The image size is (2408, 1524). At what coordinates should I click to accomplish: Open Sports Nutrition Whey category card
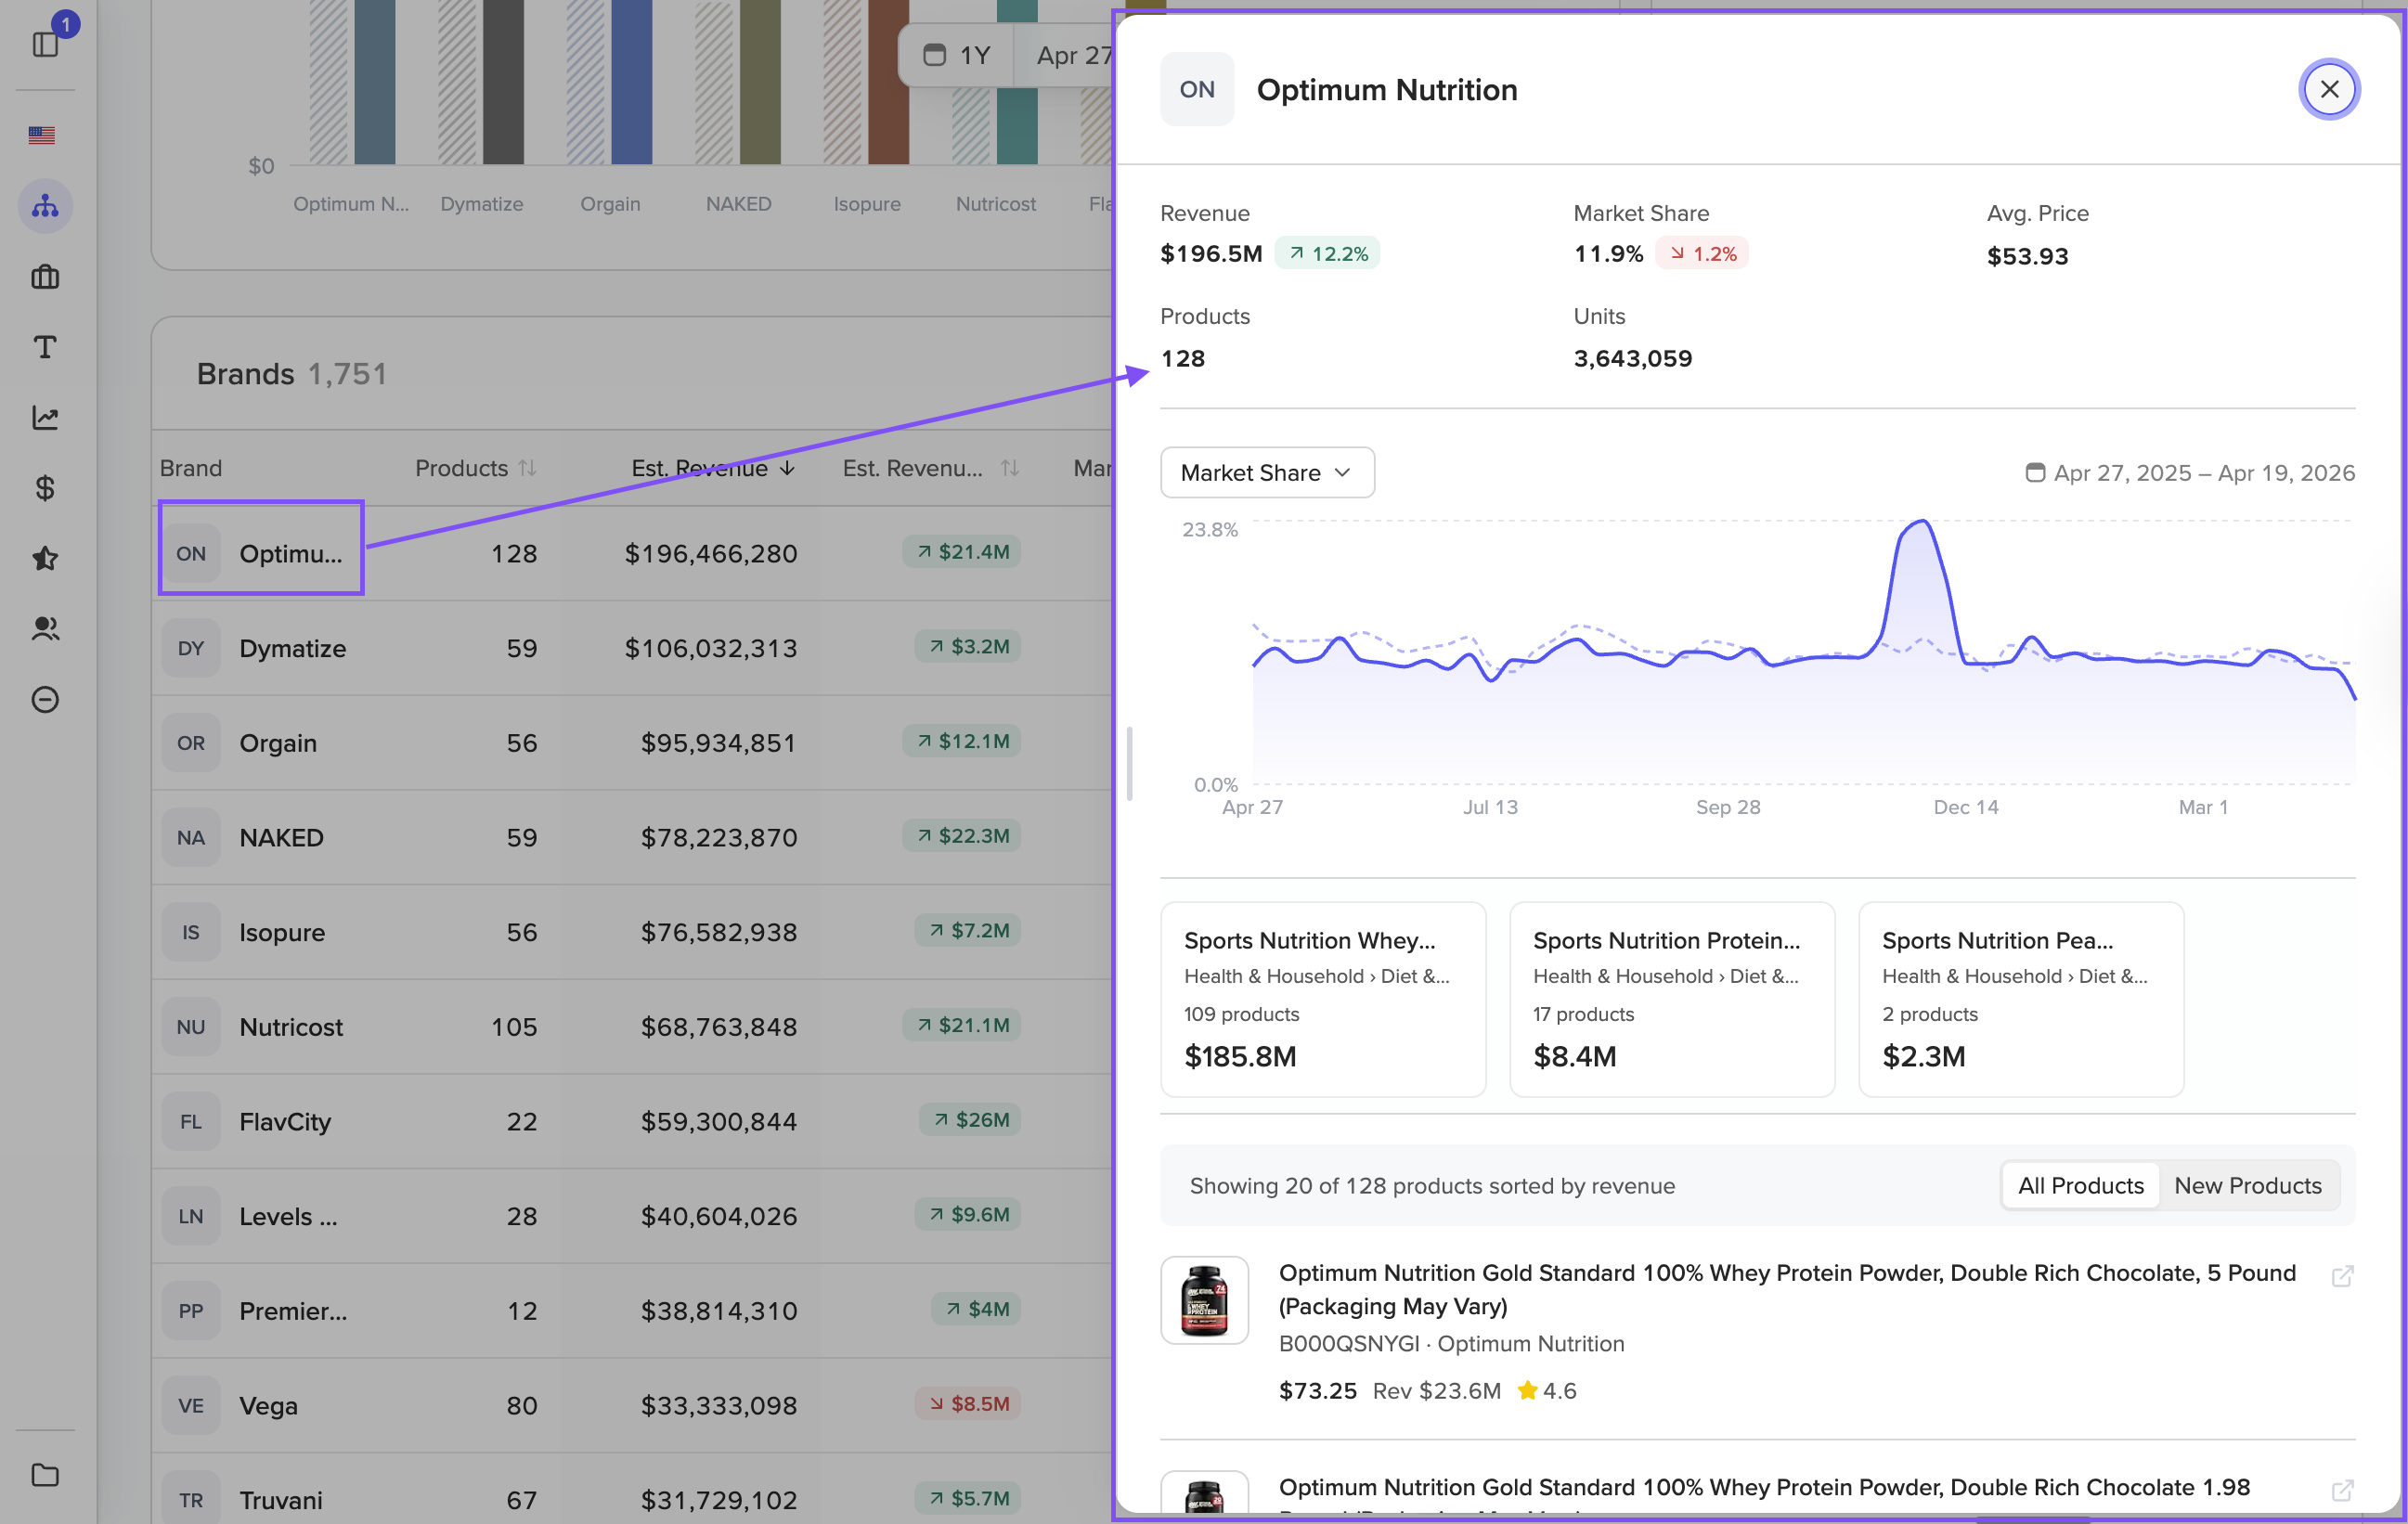pyautogui.click(x=1322, y=999)
